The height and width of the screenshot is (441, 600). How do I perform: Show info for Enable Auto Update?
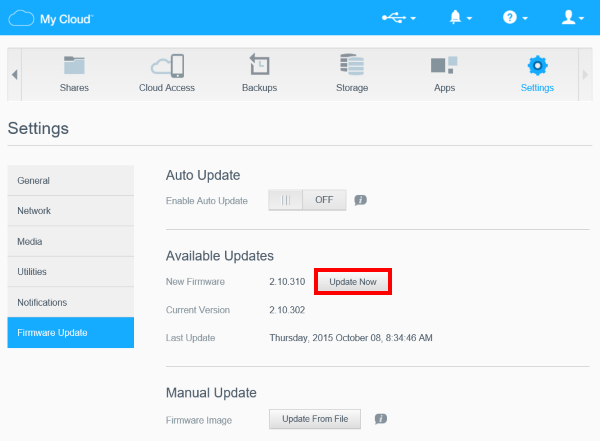[360, 200]
